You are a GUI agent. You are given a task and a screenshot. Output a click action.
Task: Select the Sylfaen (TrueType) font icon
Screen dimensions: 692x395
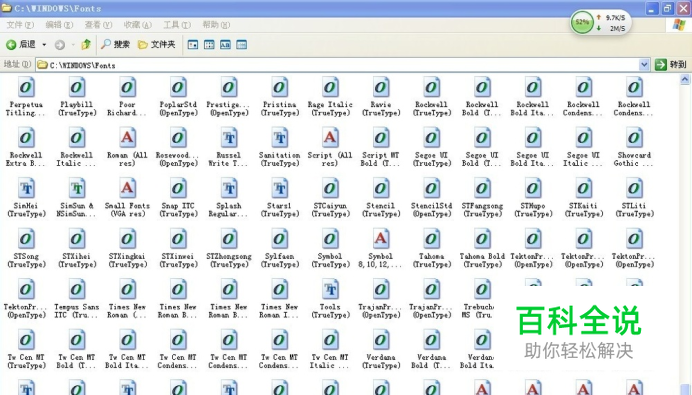[x=279, y=239]
